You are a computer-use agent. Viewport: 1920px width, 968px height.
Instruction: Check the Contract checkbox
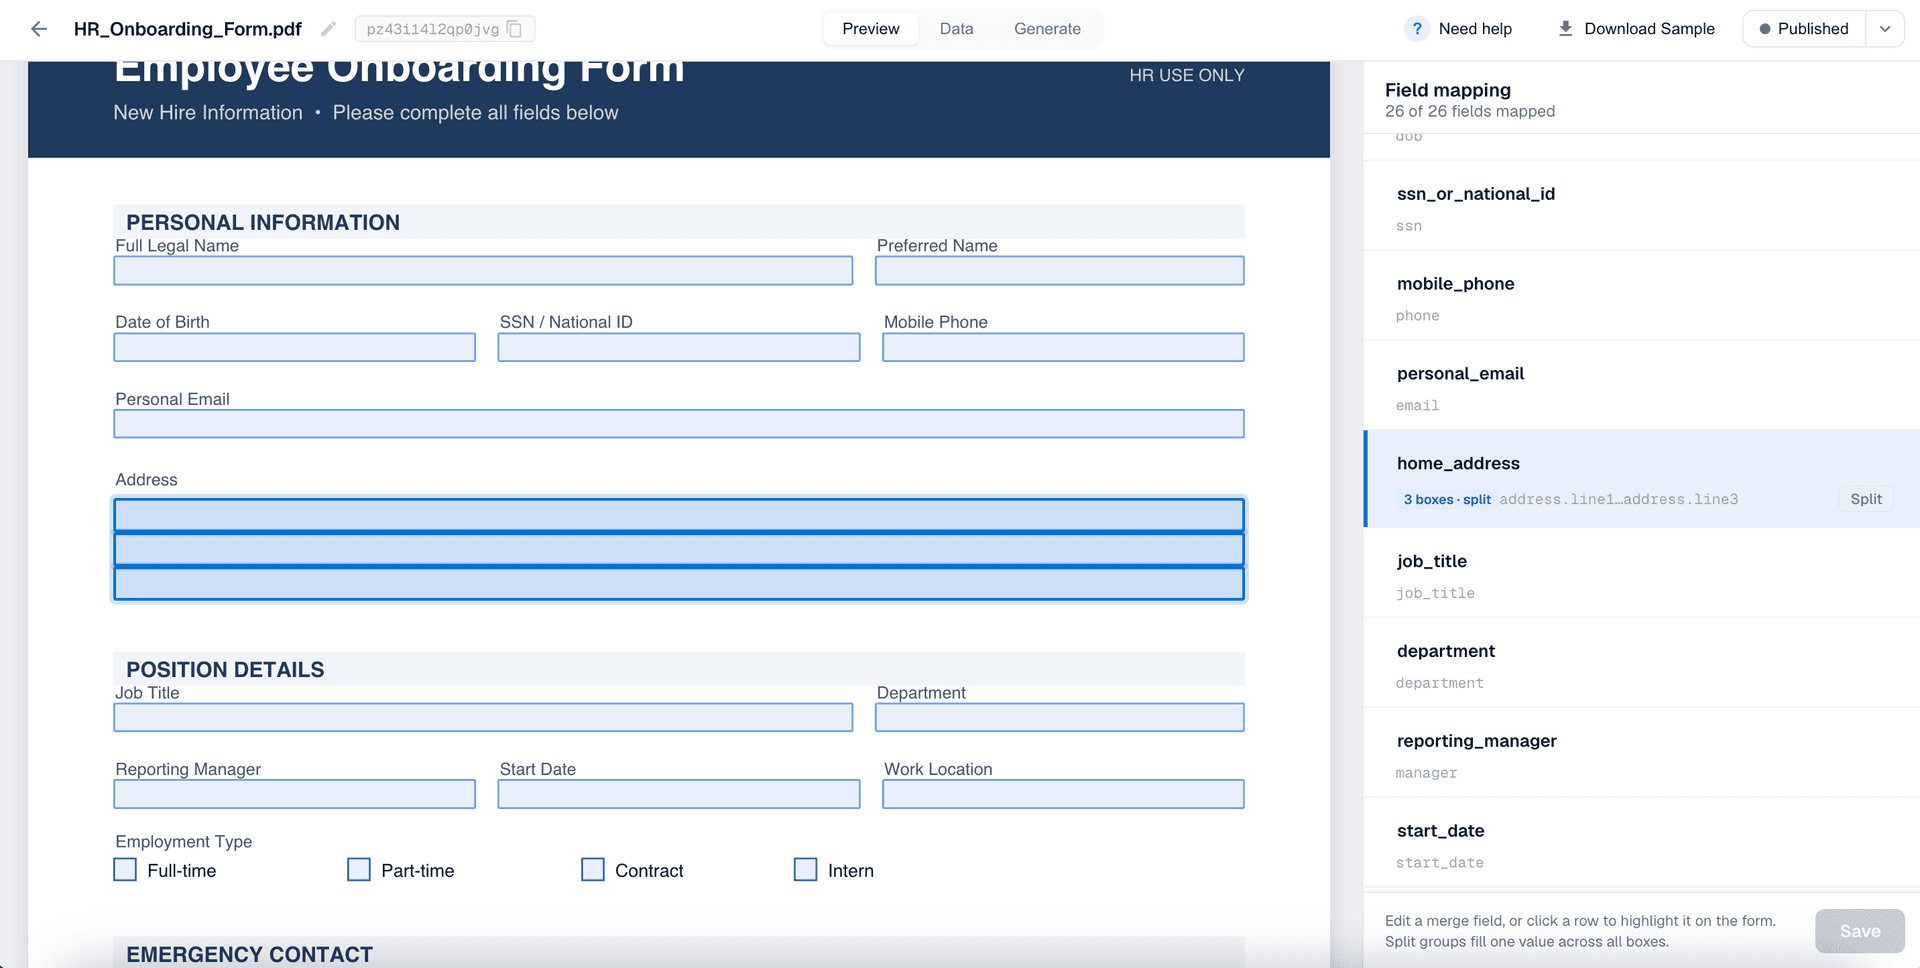tap(593, 870)
